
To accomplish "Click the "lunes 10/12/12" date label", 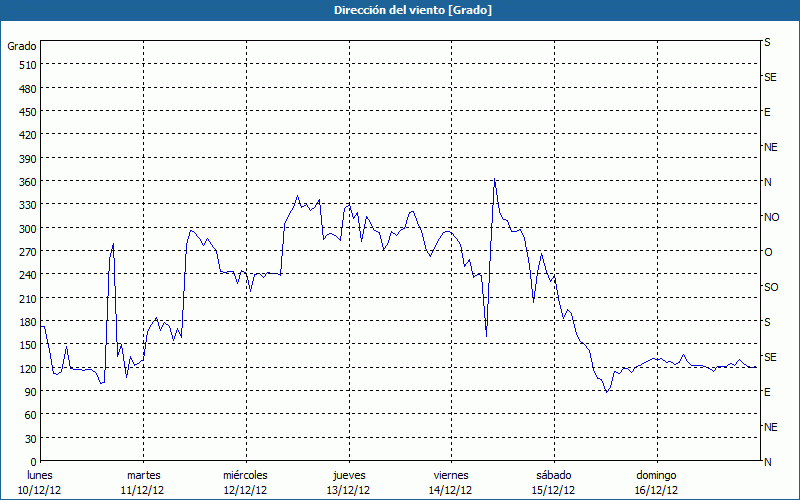I will coord(40,482).
